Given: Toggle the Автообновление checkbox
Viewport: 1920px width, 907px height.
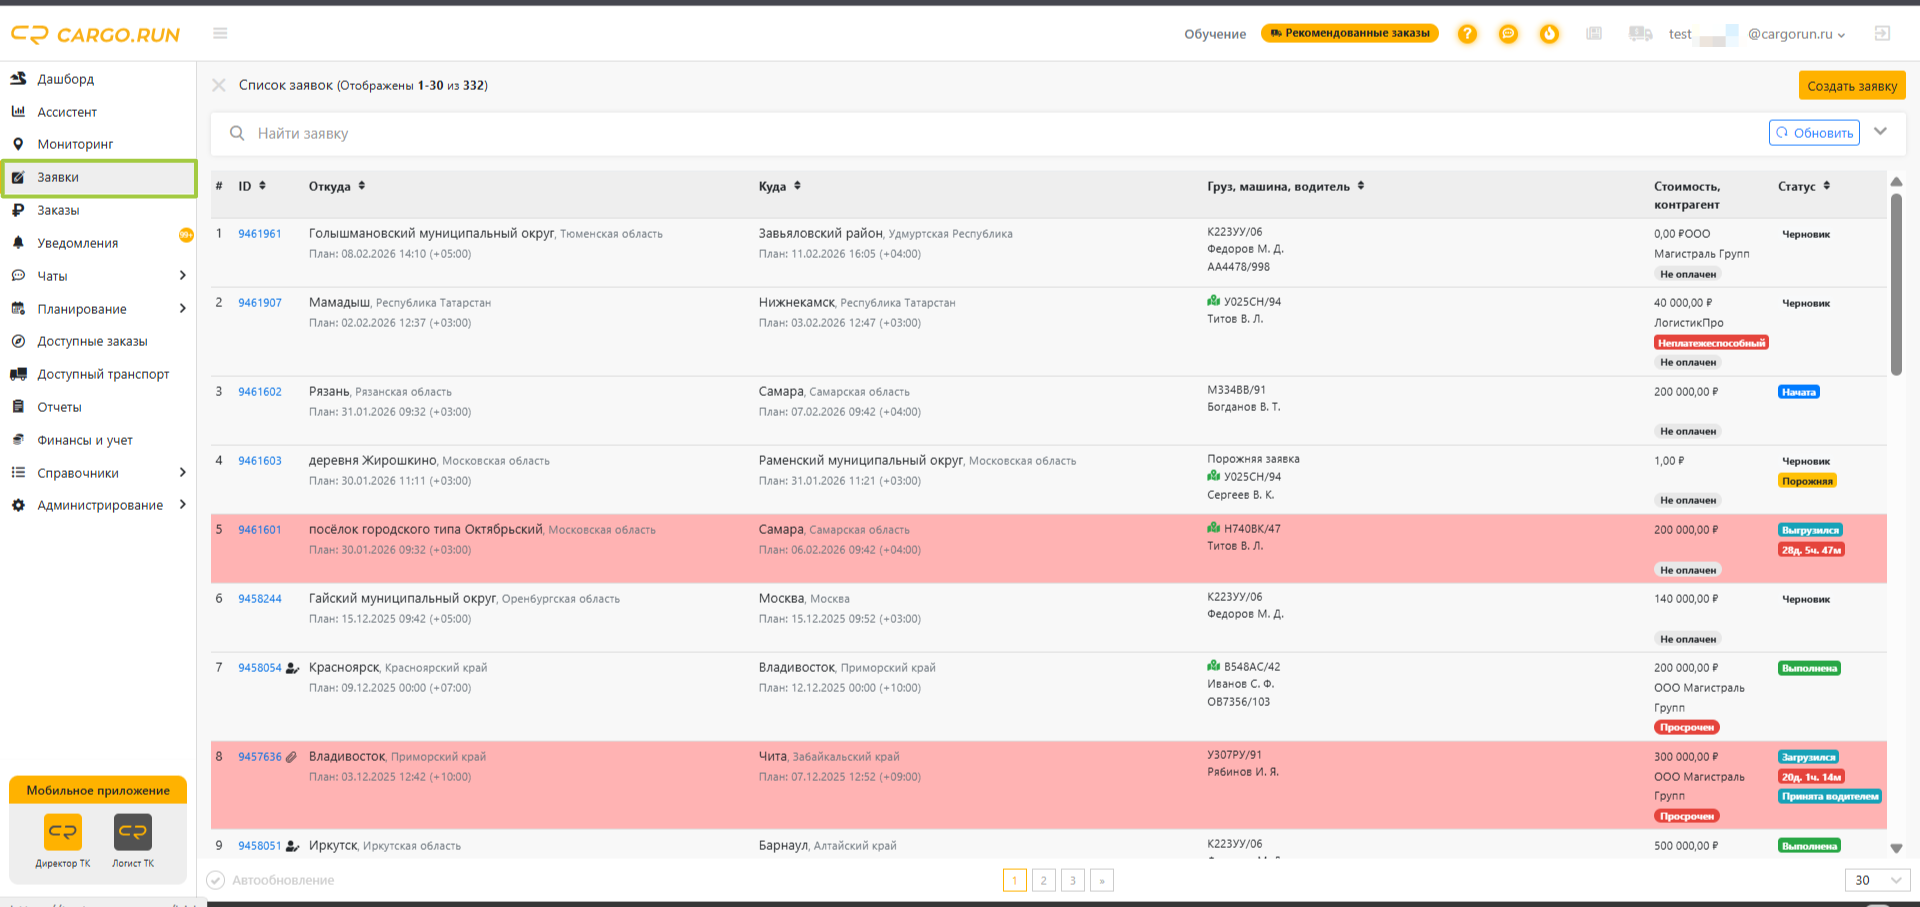Looking at the screenshot, I should [215, 880].
